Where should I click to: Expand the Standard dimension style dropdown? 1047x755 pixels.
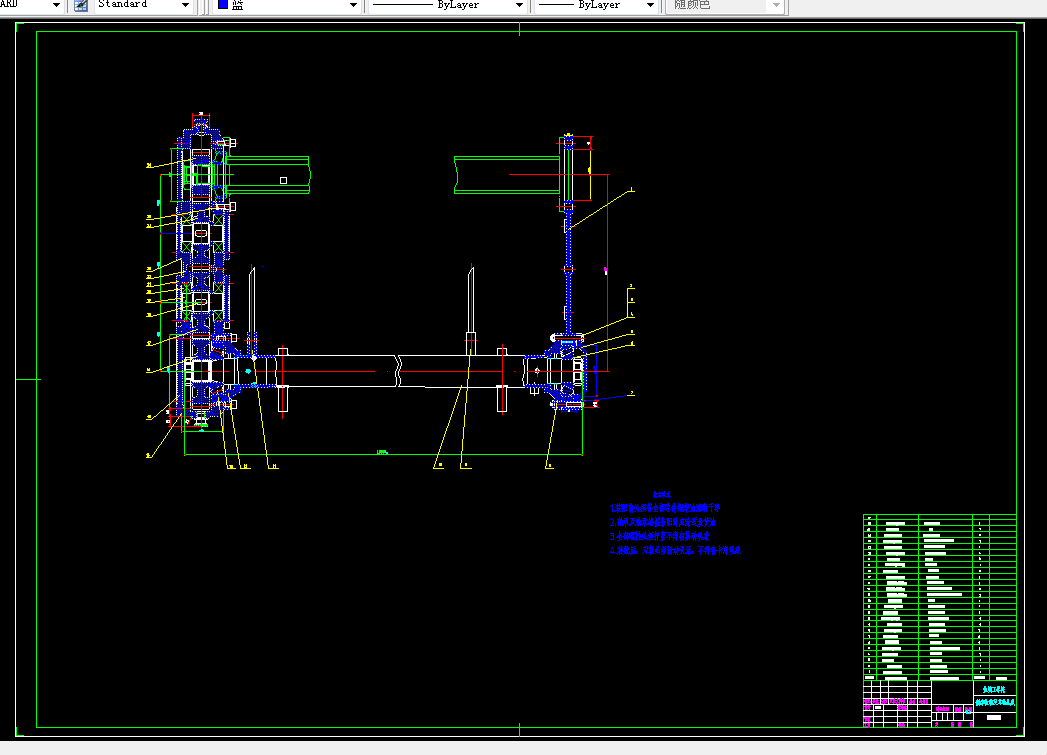coord(185,5)
